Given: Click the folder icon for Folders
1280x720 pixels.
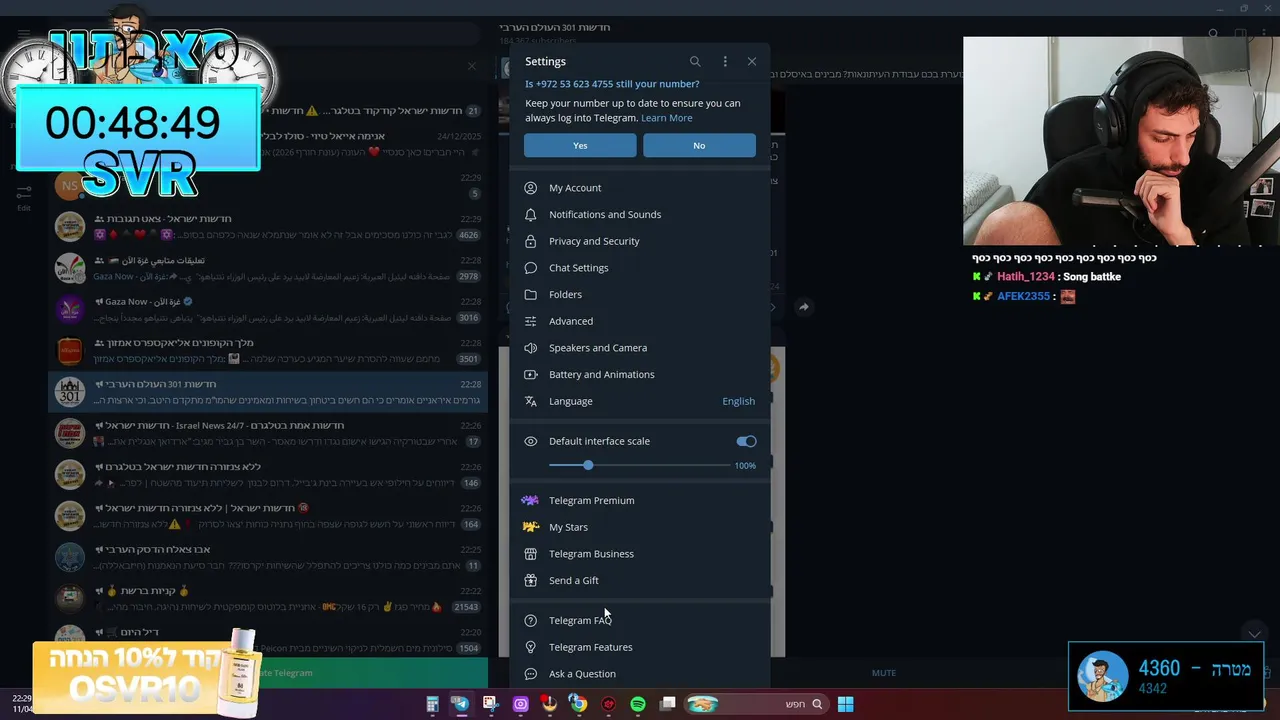Looking at the screenshot, I should [x=530, y=294].
